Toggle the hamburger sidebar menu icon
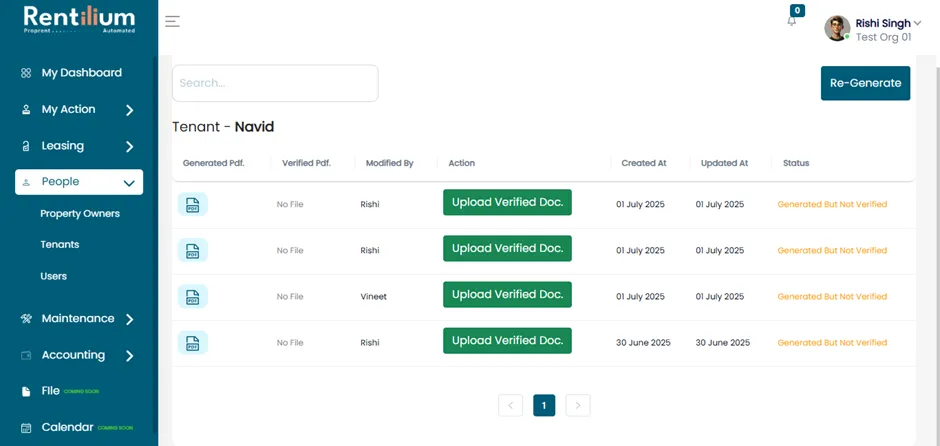 coord(173,22)
